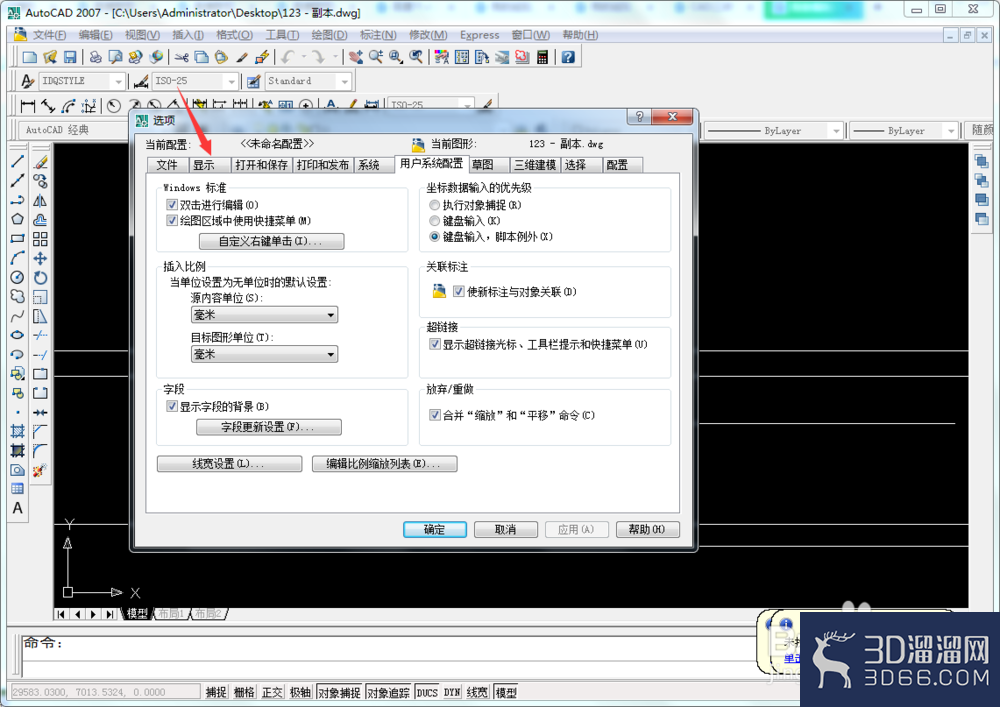Screen dimensions: 1000x707
Task: Toggle 'Double-click editing' (双击进行编辑) checkbox
Action: pyautogui.click(x=172, y=205)
